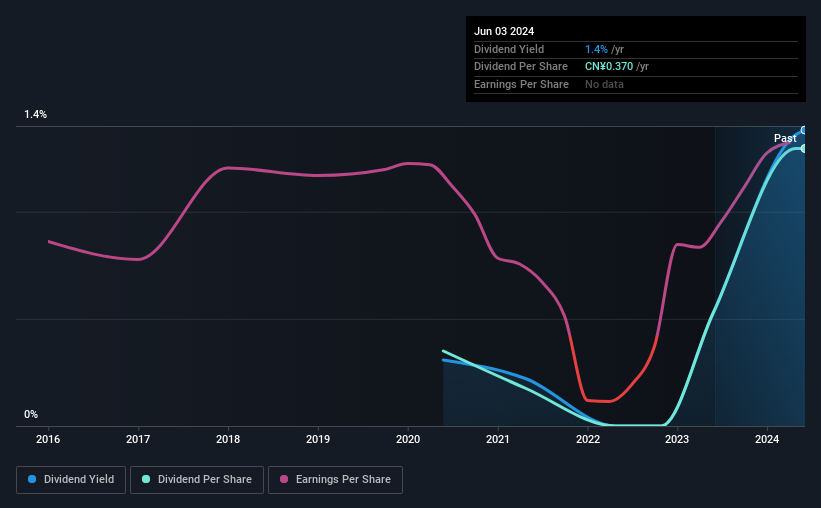Click the 2018 year tick label
821x508 pixels.
pyautogui.click(x=228, y=439)
